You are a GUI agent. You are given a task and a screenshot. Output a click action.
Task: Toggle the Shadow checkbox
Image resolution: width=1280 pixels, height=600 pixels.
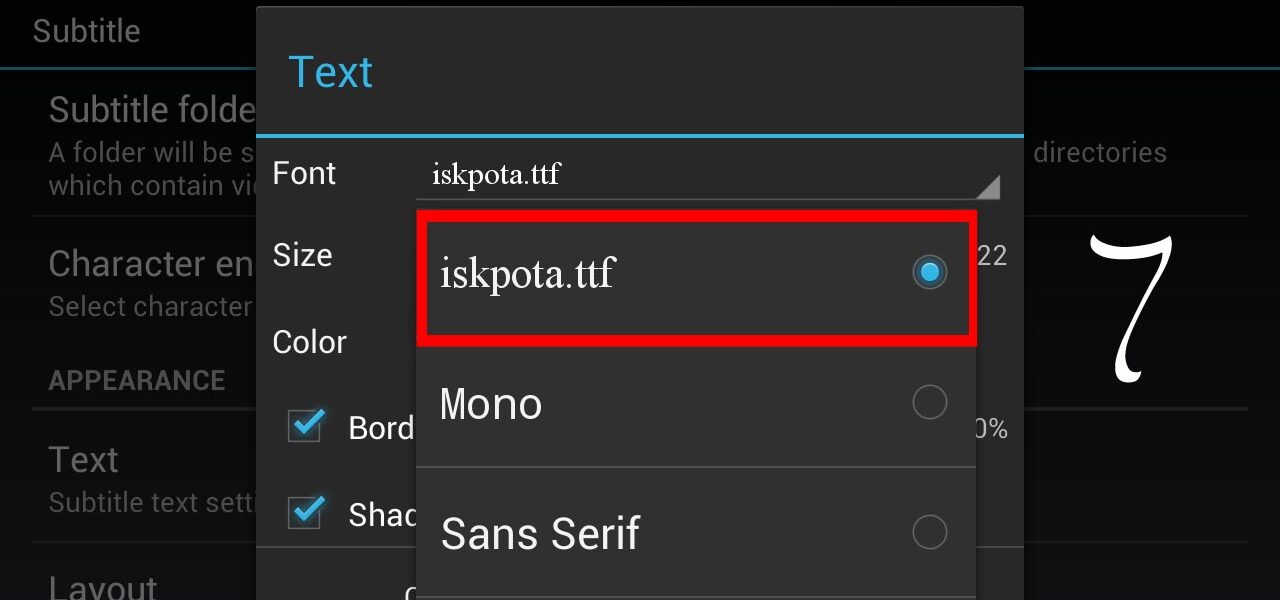(x=305, y=512)
